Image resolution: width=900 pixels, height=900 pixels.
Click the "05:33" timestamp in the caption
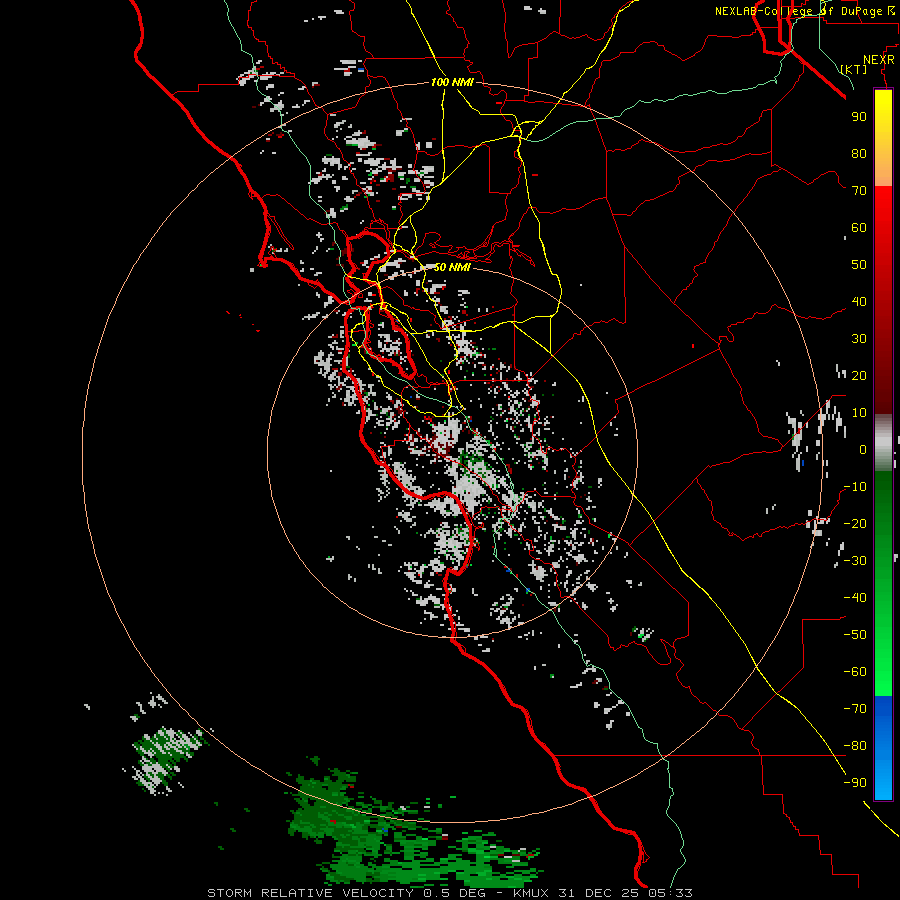click(x=670, y=893)
